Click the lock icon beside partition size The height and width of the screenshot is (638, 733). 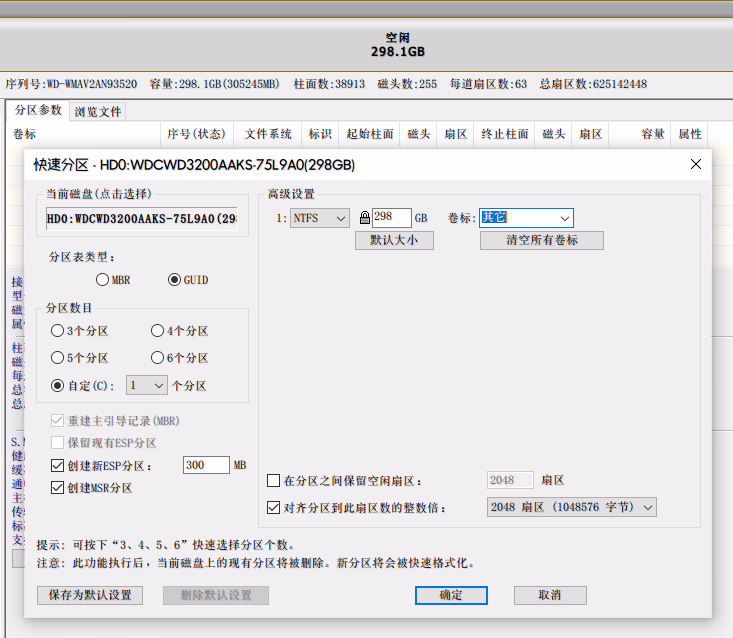tap(364, 218)
